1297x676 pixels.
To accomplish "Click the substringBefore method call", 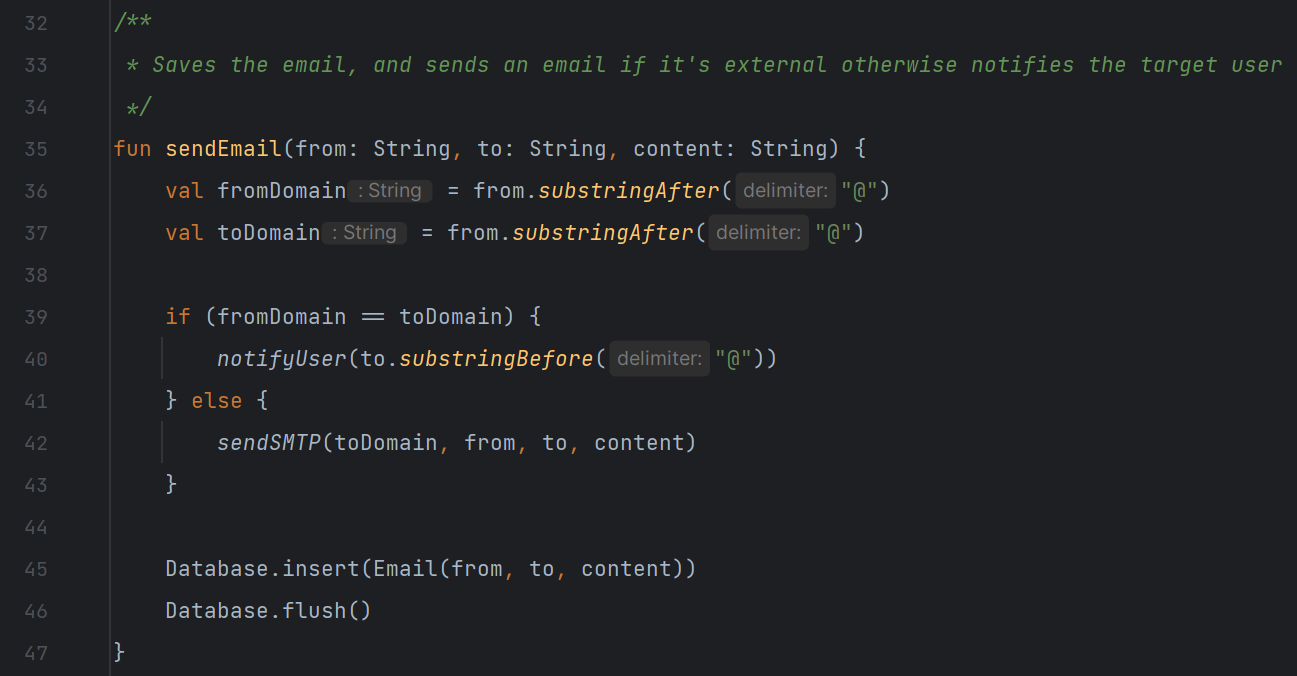I will tap(496, 359).
